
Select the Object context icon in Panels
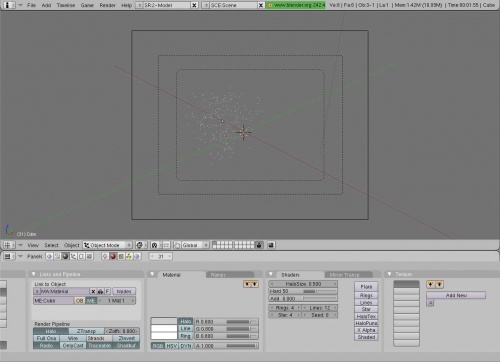73,256
